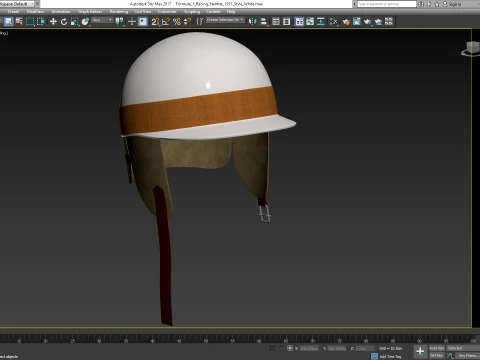The image size is (480, 360).
Task: Open the Mirror tool
Action: [252, 22]
